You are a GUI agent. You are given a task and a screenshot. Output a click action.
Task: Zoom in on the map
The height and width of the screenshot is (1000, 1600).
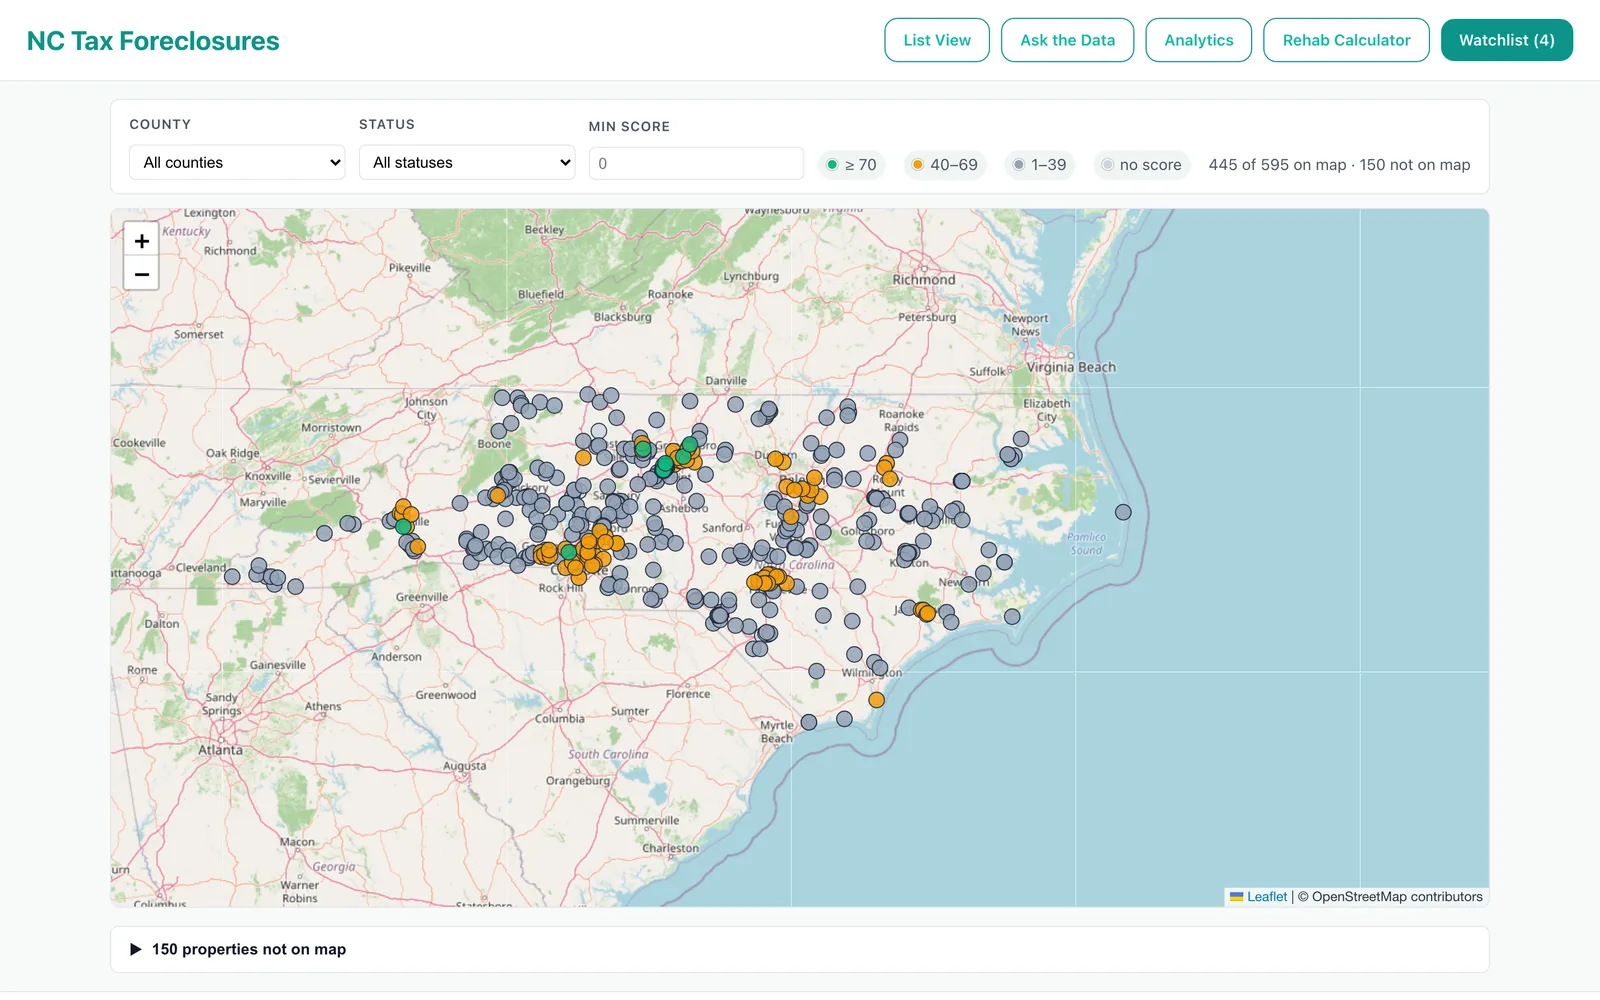click(141, 241)
